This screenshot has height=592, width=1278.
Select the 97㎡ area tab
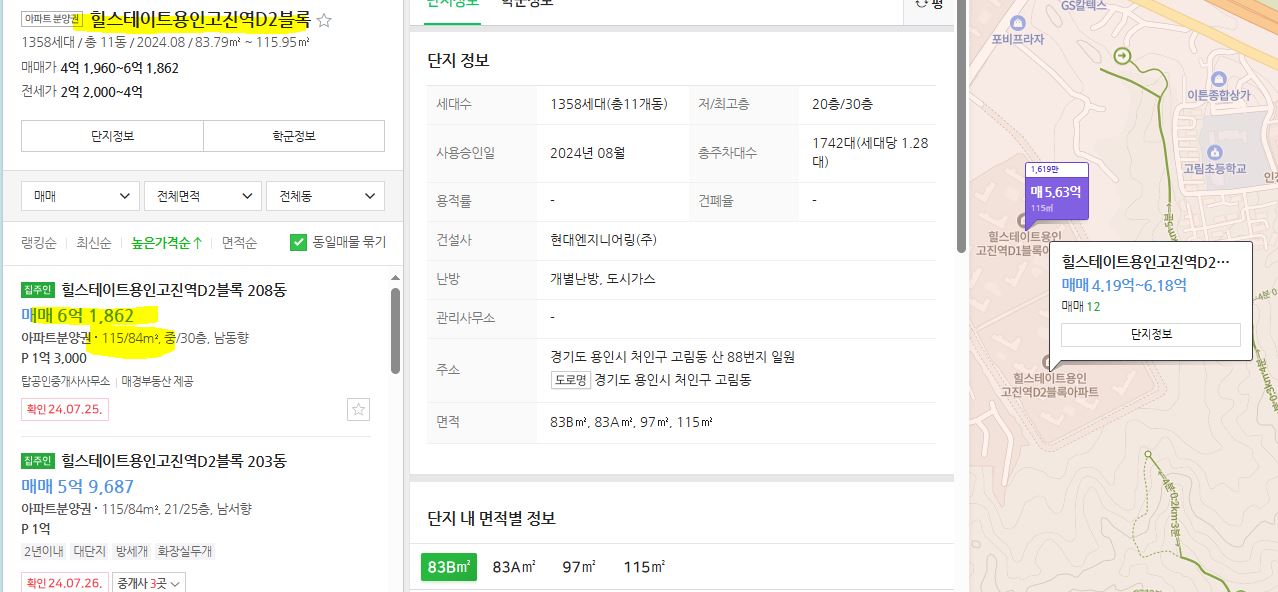pos(579,567)
